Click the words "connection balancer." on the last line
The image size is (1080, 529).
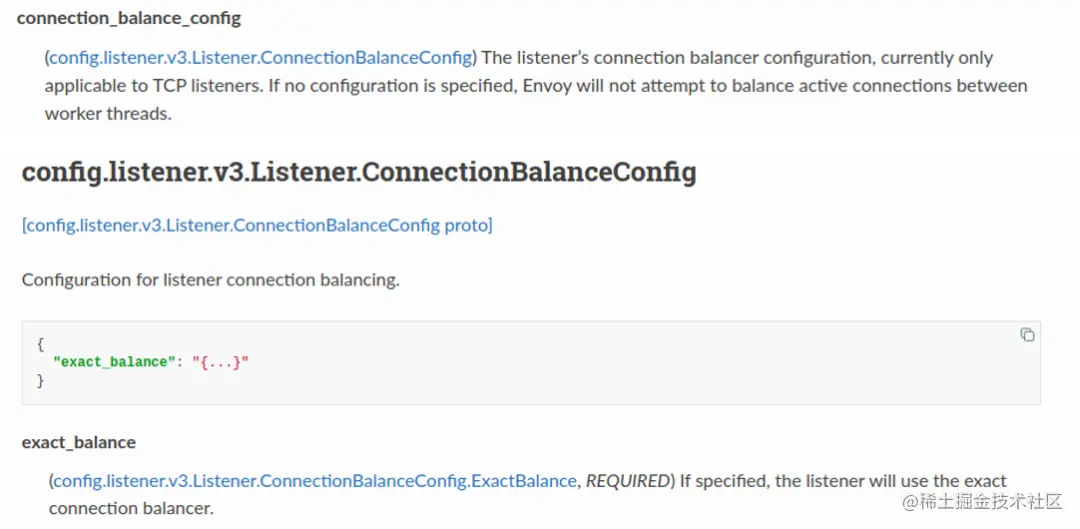click(x=131, y=508)
